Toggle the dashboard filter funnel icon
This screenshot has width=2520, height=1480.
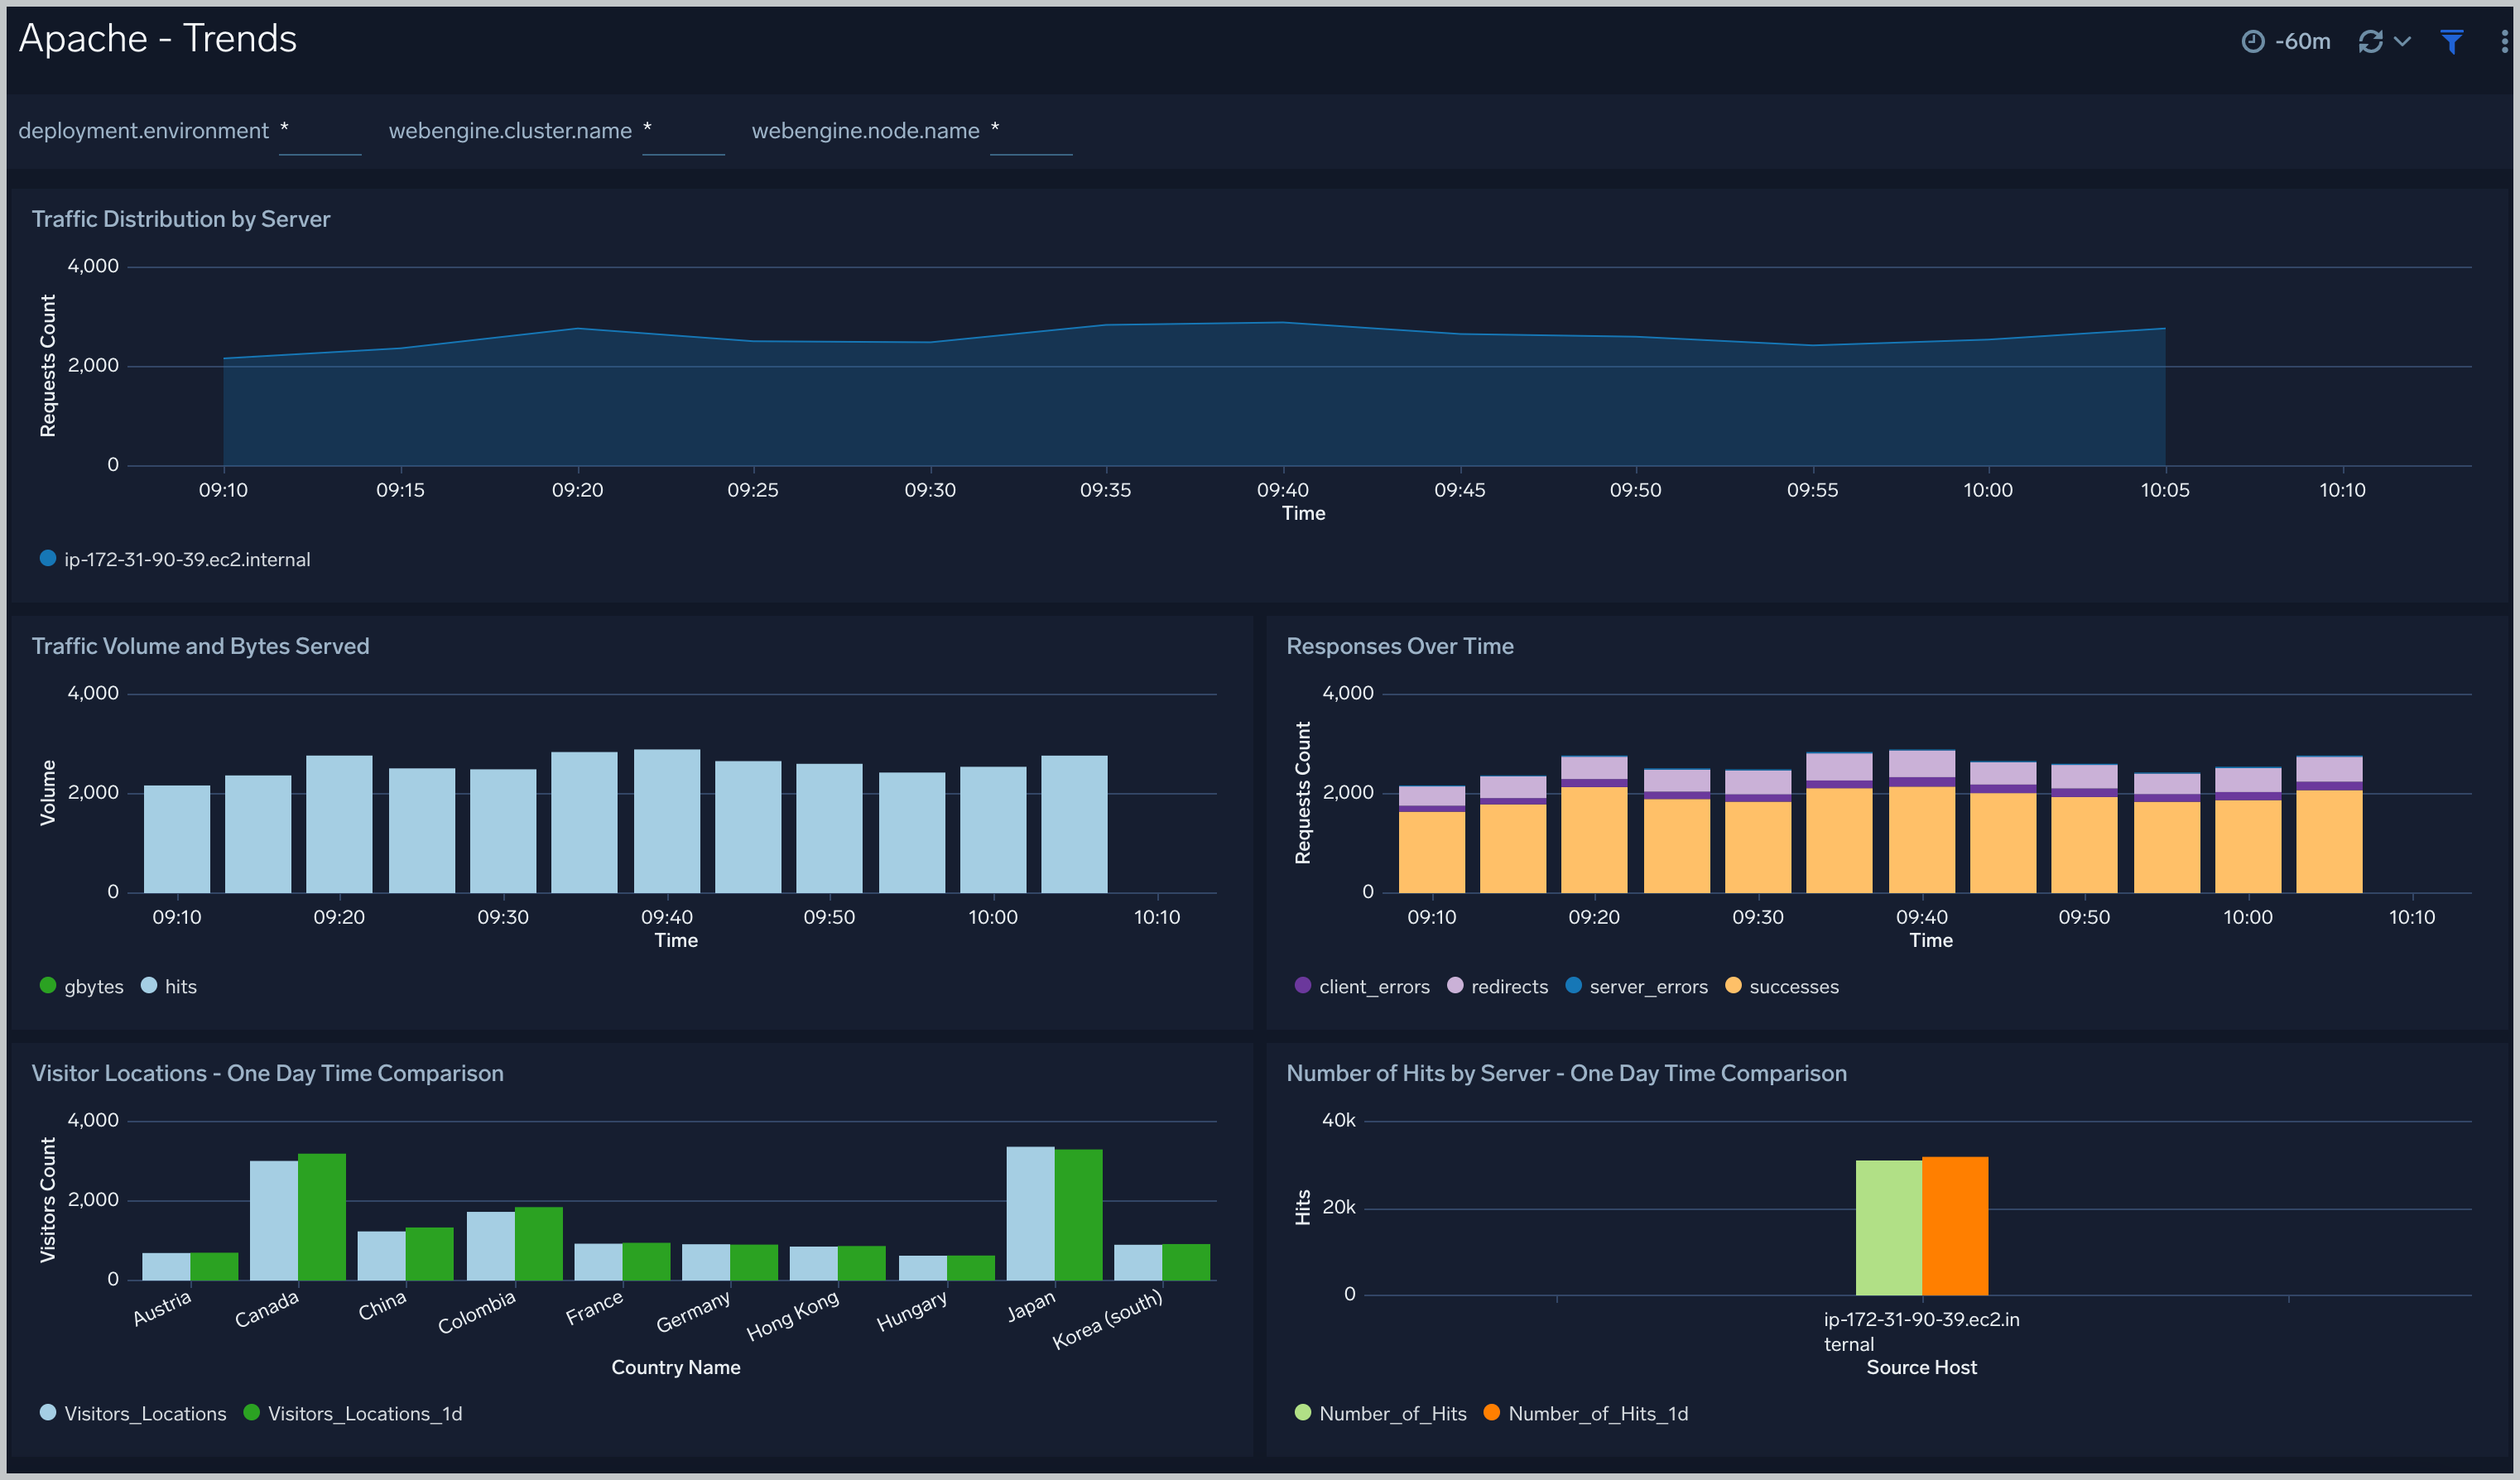[2451, 41]
